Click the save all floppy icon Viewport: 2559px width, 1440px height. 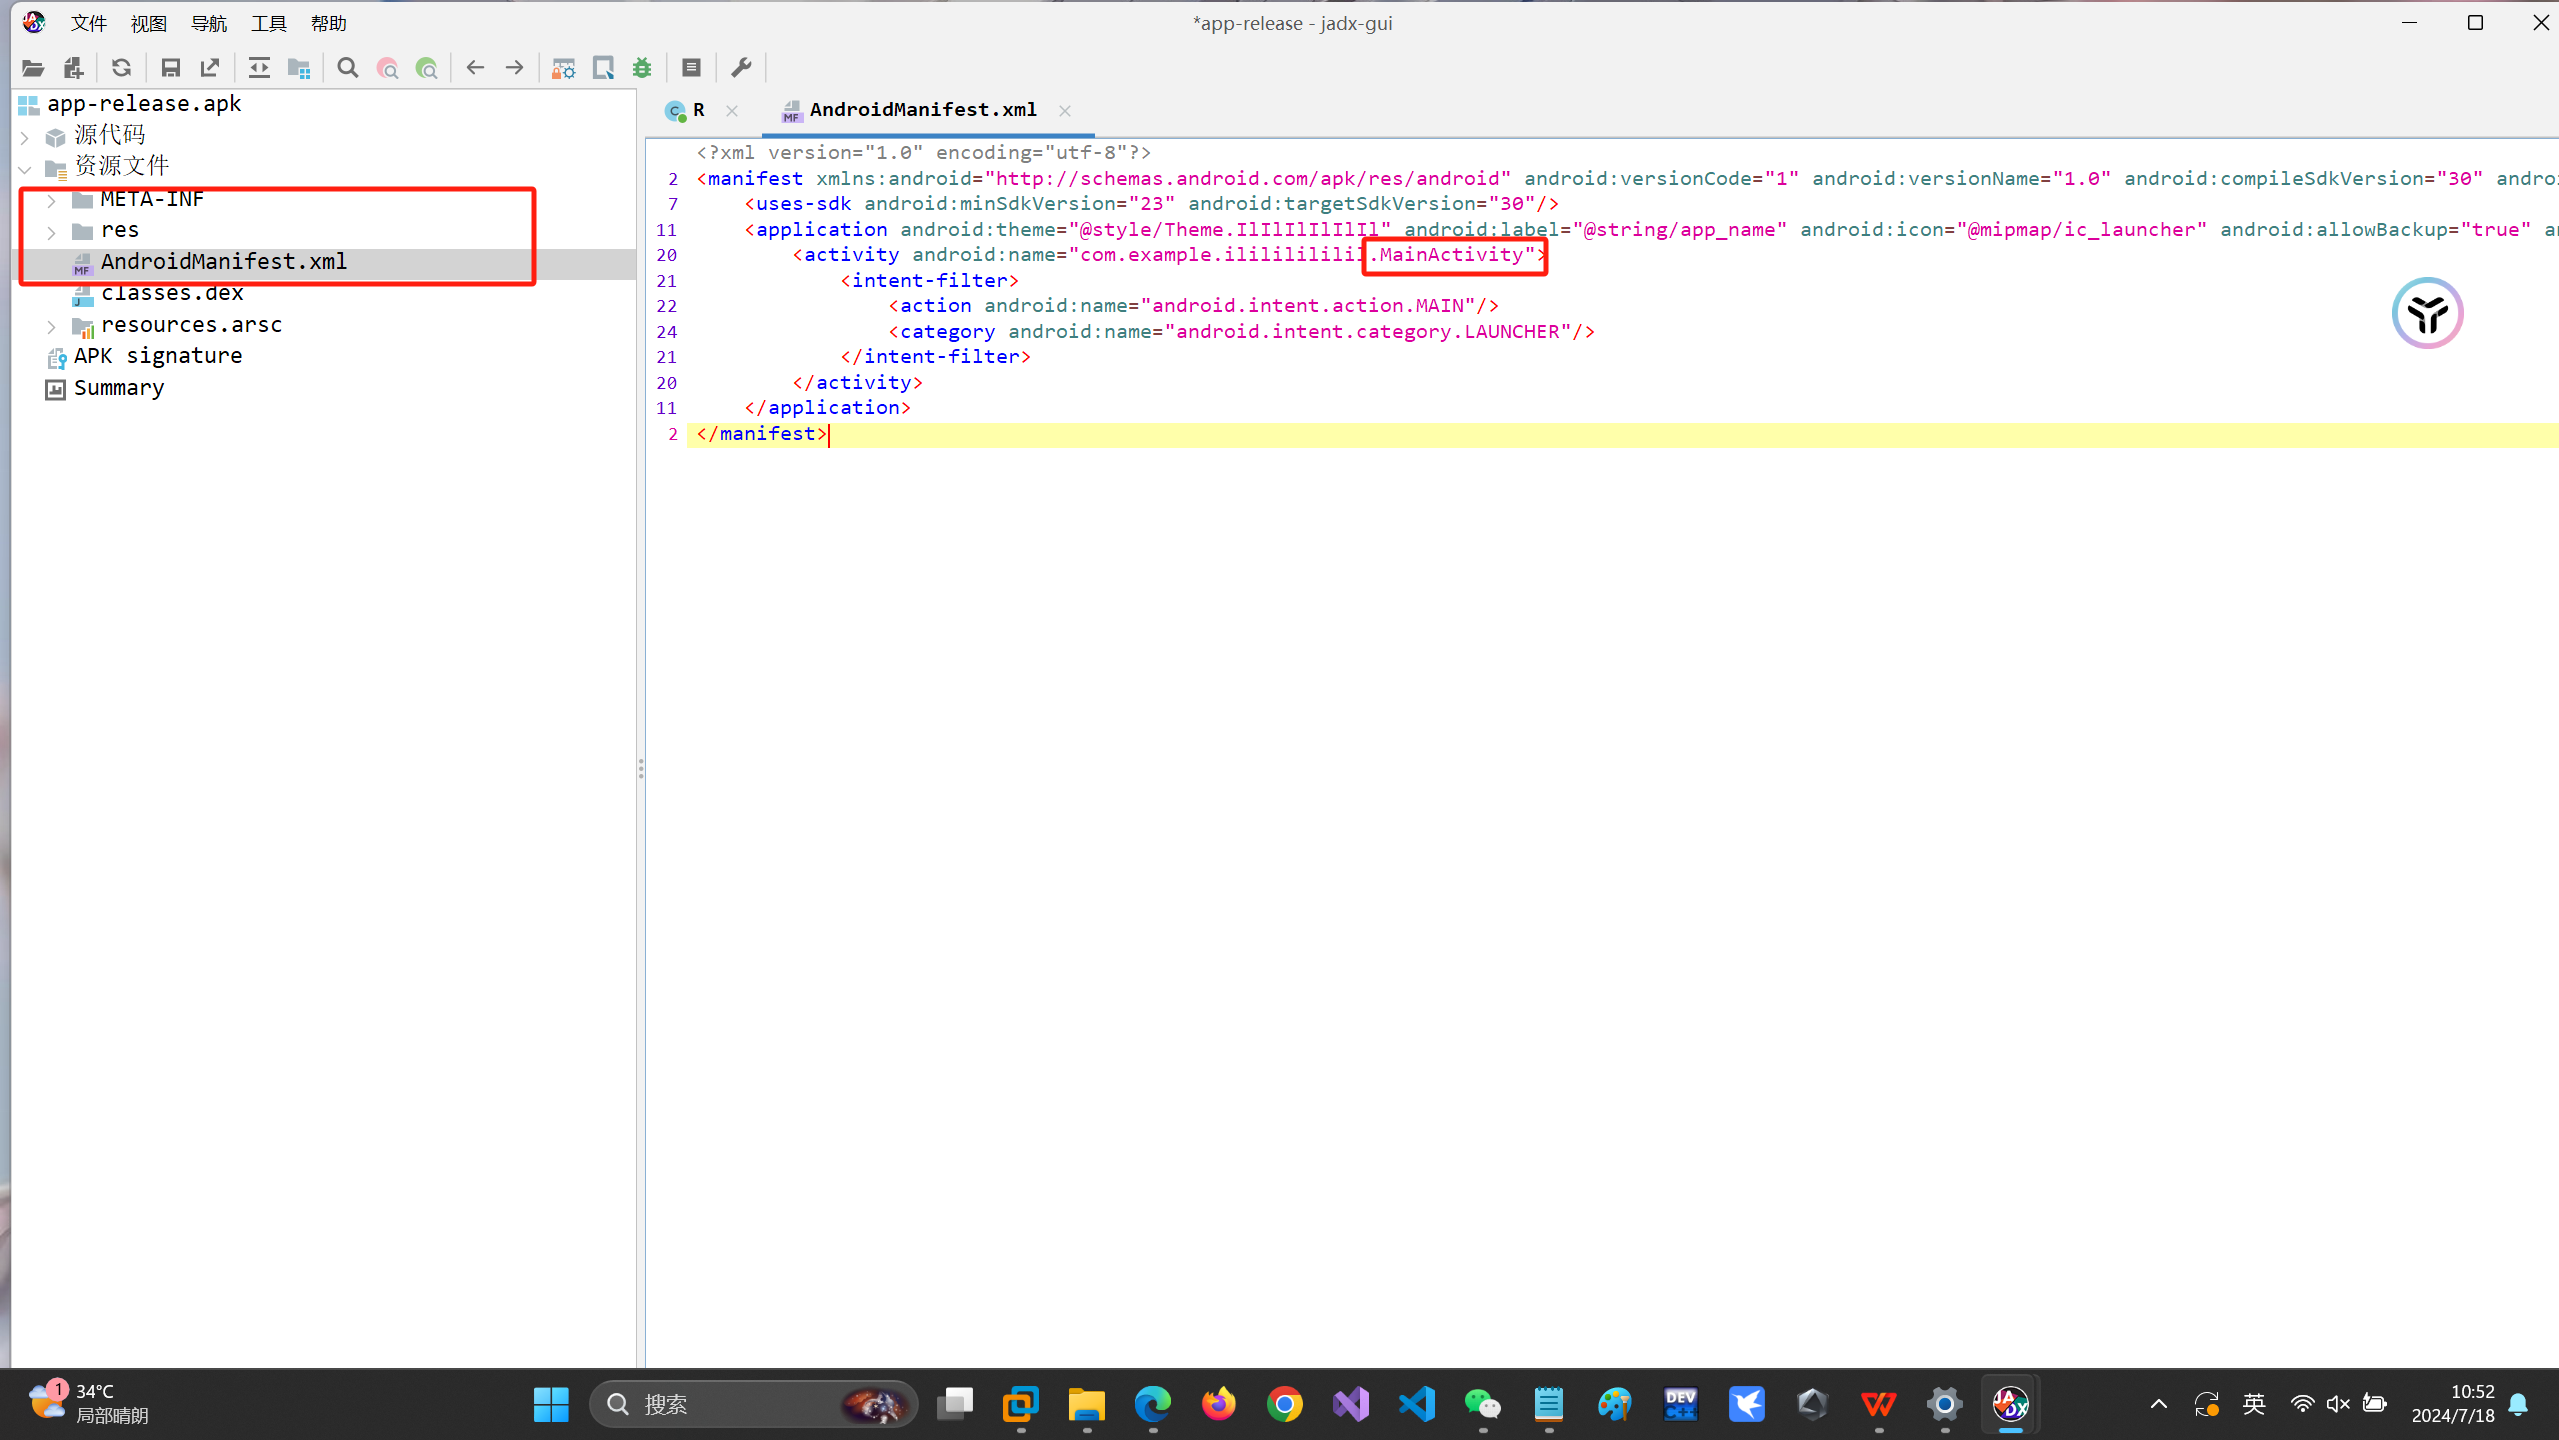pos(170,68)
